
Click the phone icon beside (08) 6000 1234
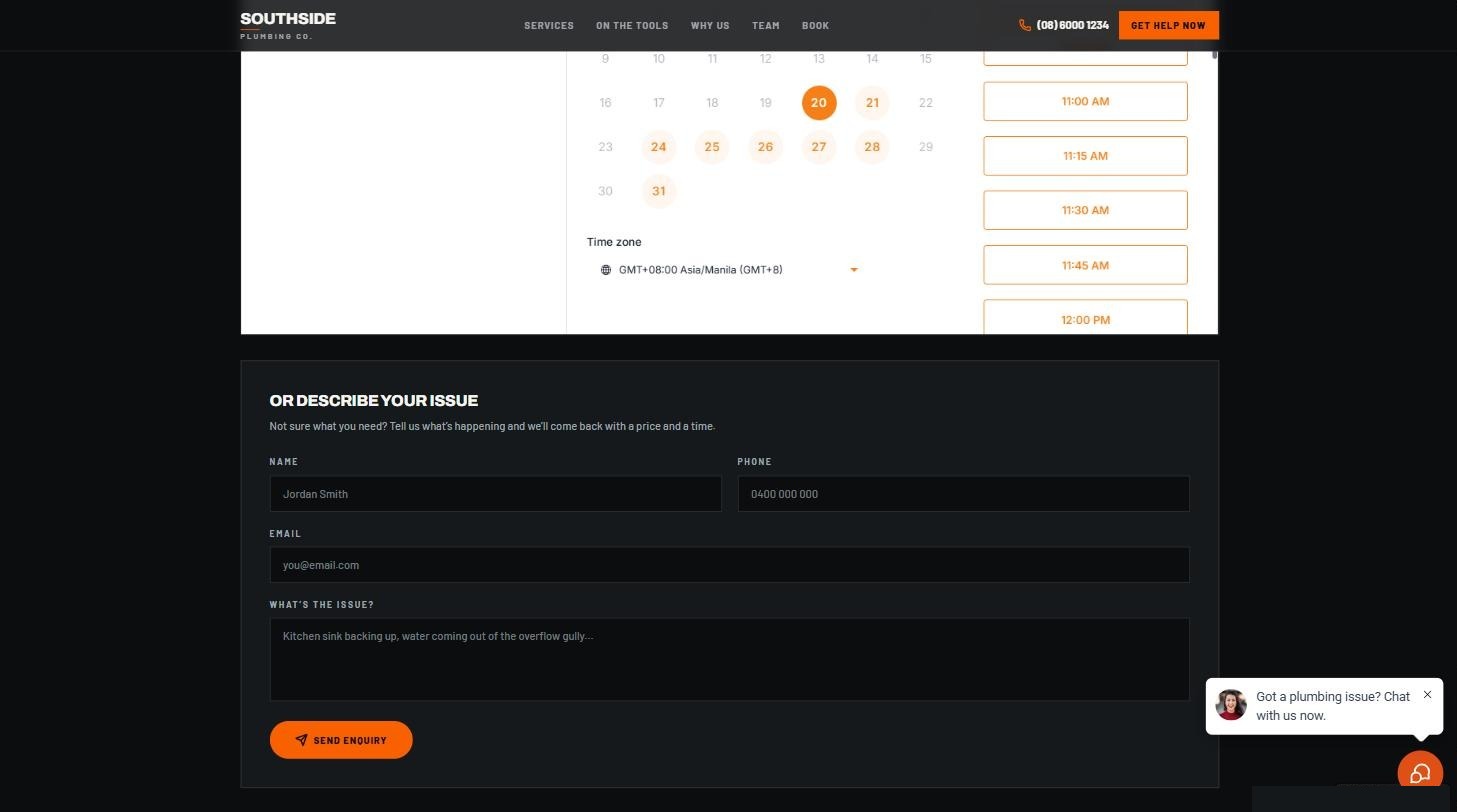(1025, 25)
